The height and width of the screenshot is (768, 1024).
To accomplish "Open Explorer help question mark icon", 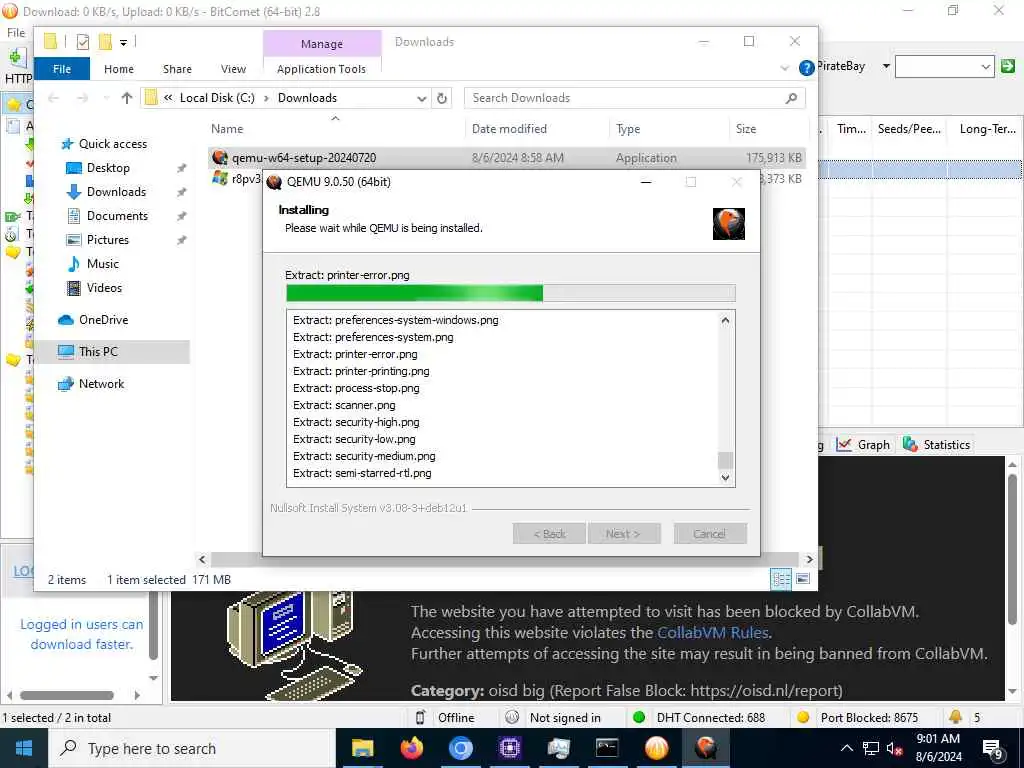I will pos(807,68).
